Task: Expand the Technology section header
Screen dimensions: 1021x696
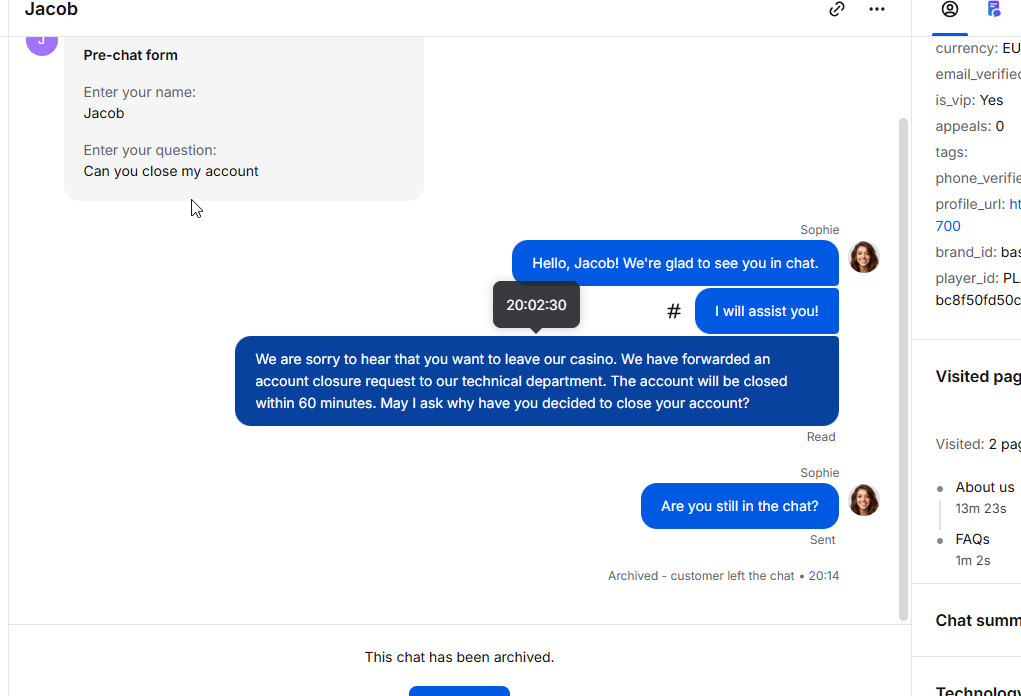Action: tap(978, 691)
